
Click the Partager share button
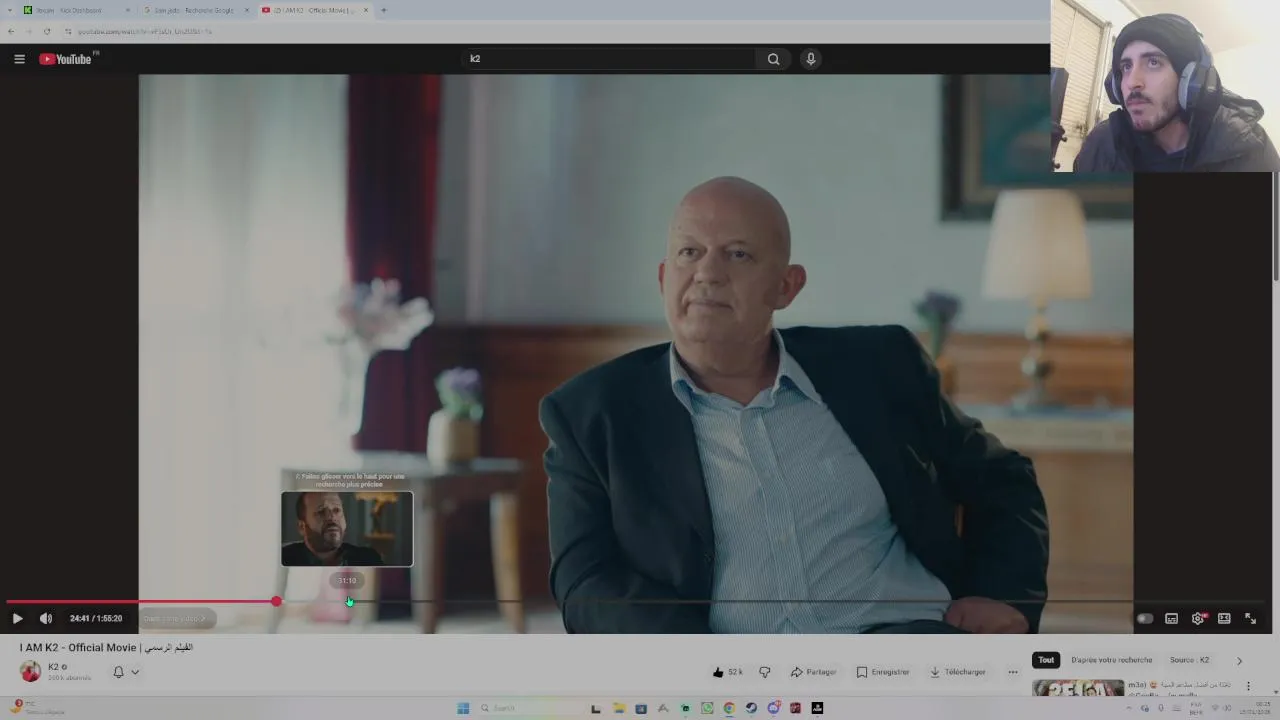813,672
